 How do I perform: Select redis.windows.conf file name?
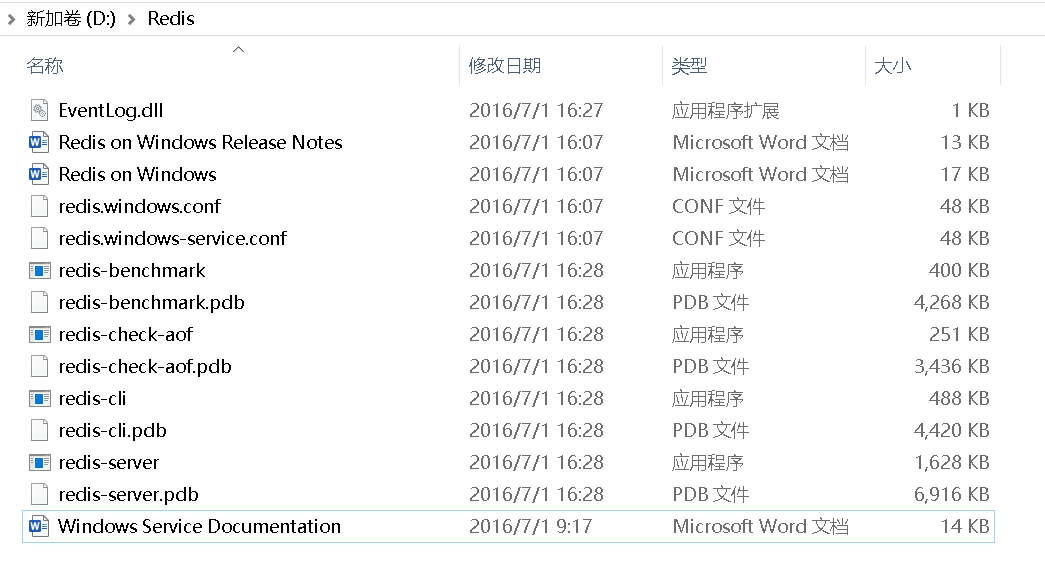pyautogui.click(x=139, y=206)
